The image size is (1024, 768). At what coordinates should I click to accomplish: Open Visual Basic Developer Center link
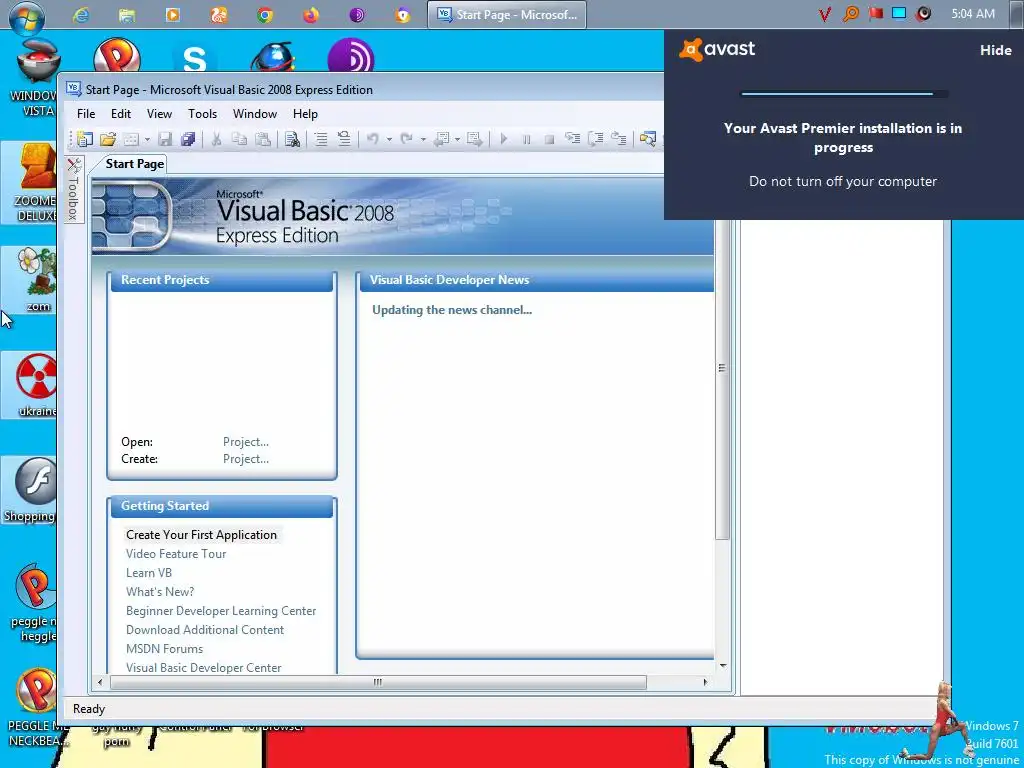point(204,667)
